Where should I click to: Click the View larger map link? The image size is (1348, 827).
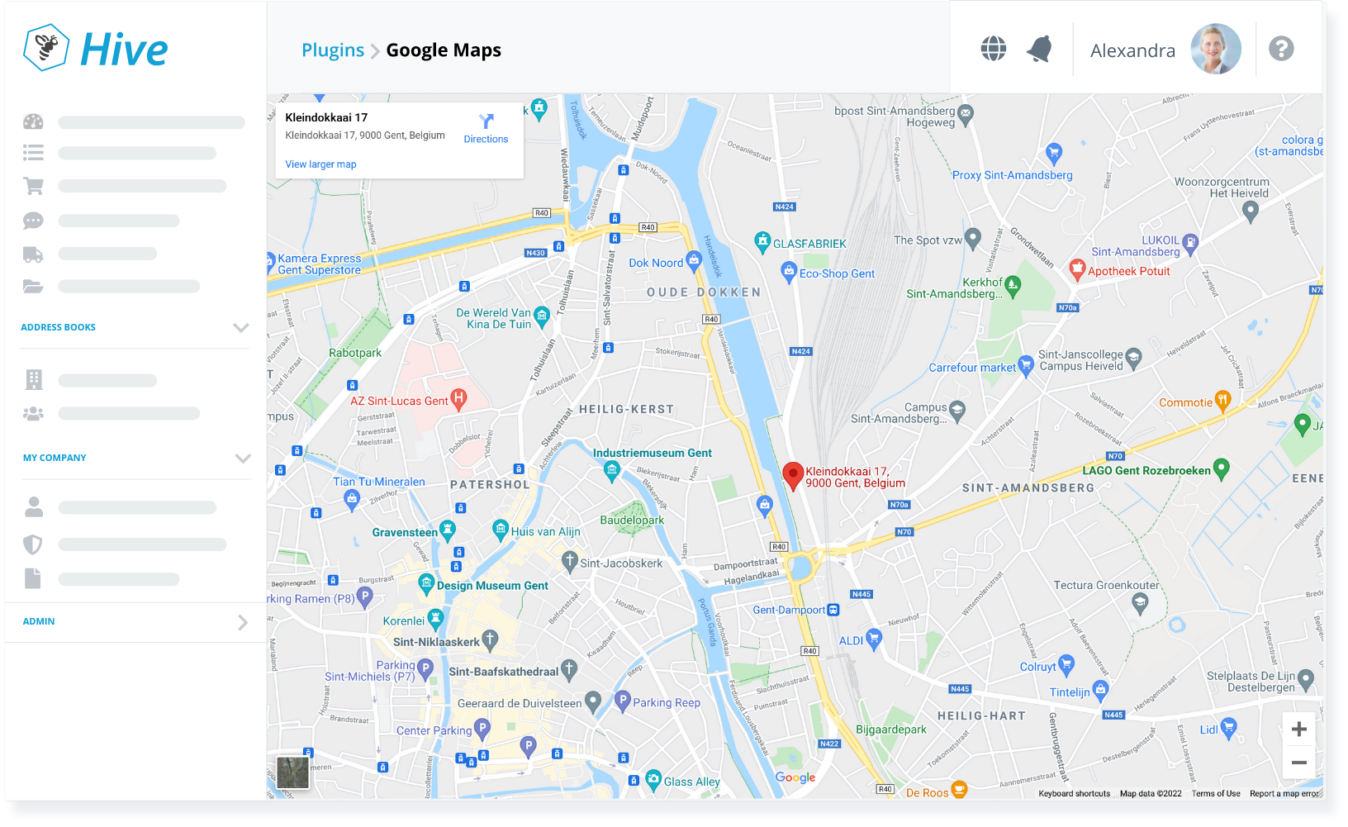tap(320, 164)
